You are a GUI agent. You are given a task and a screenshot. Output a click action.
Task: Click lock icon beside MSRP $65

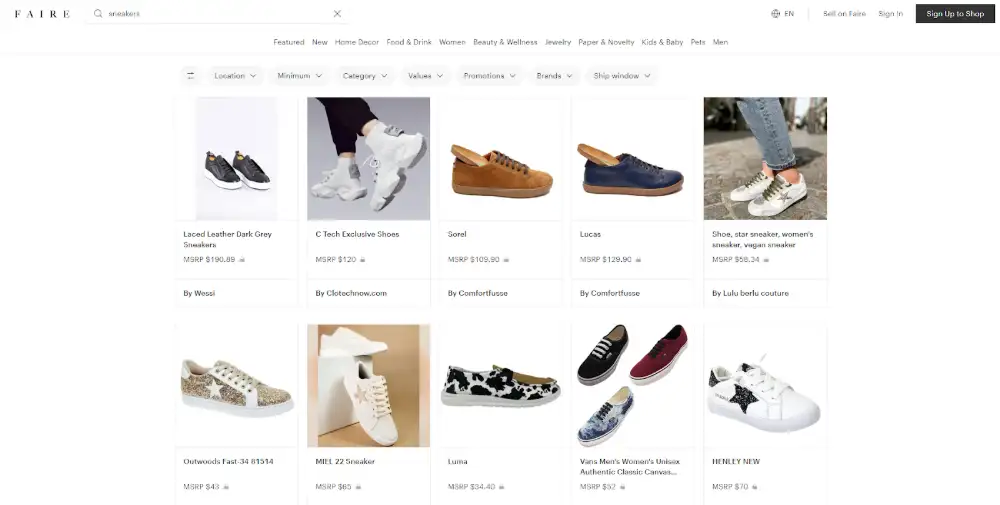coord(358,487)
